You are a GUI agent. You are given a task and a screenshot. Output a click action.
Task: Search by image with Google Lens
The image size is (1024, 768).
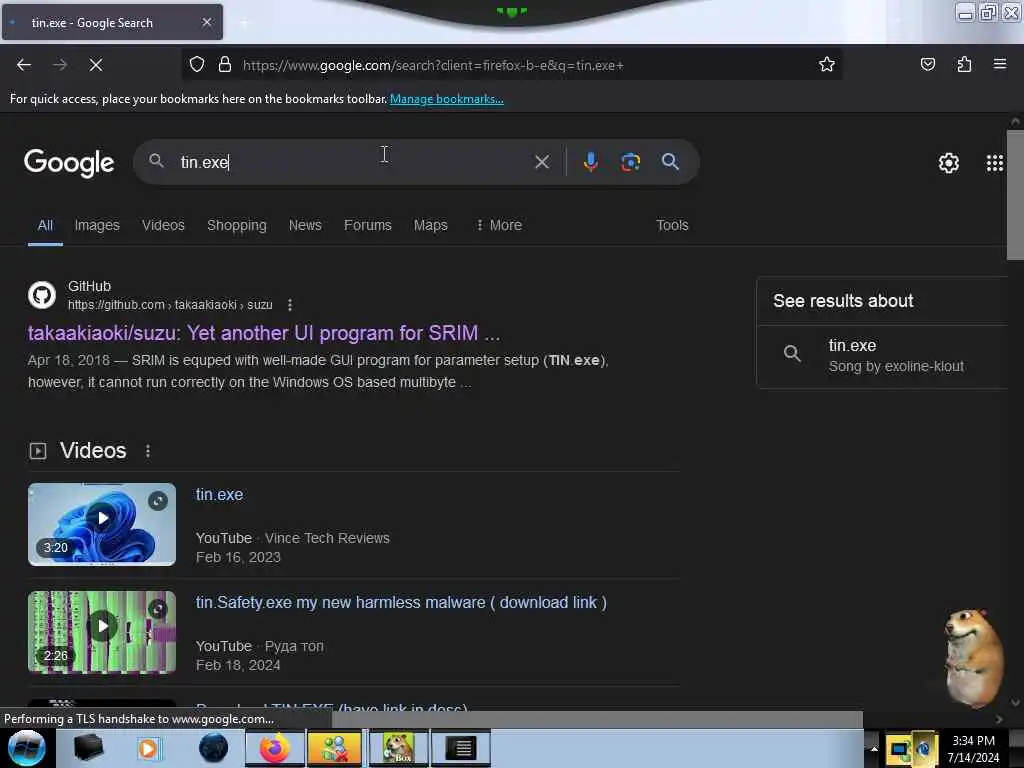[x=630, y=162]
